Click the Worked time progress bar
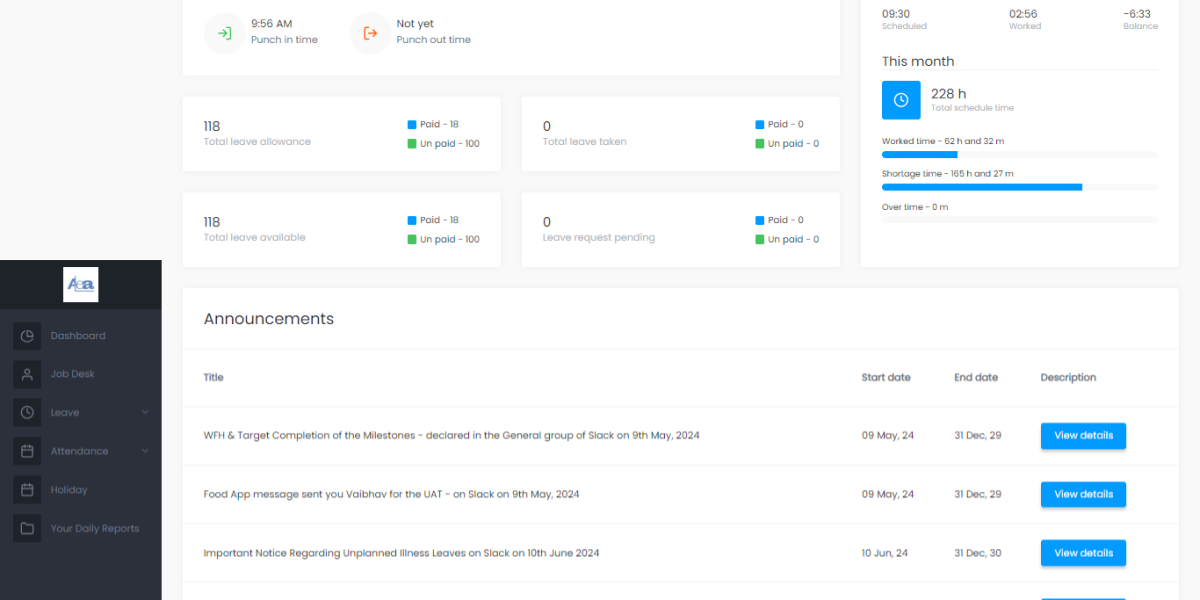1200x600 pixels. [x=1018, y=155]
